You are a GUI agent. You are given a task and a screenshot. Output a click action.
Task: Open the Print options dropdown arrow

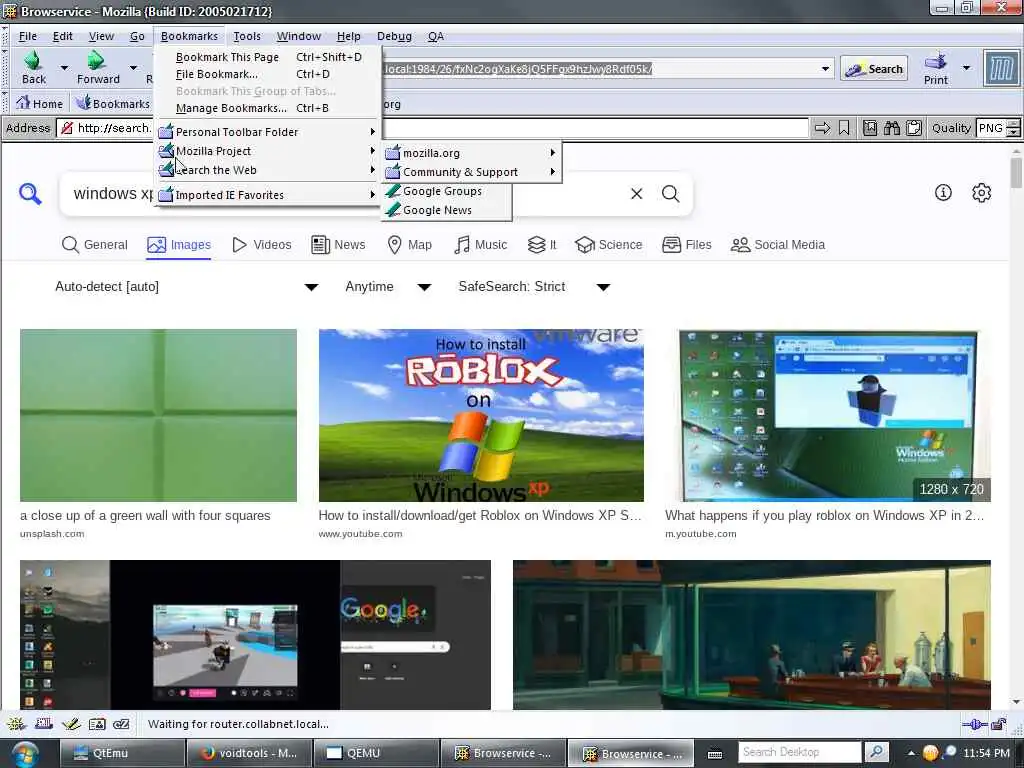coord(967,68)
